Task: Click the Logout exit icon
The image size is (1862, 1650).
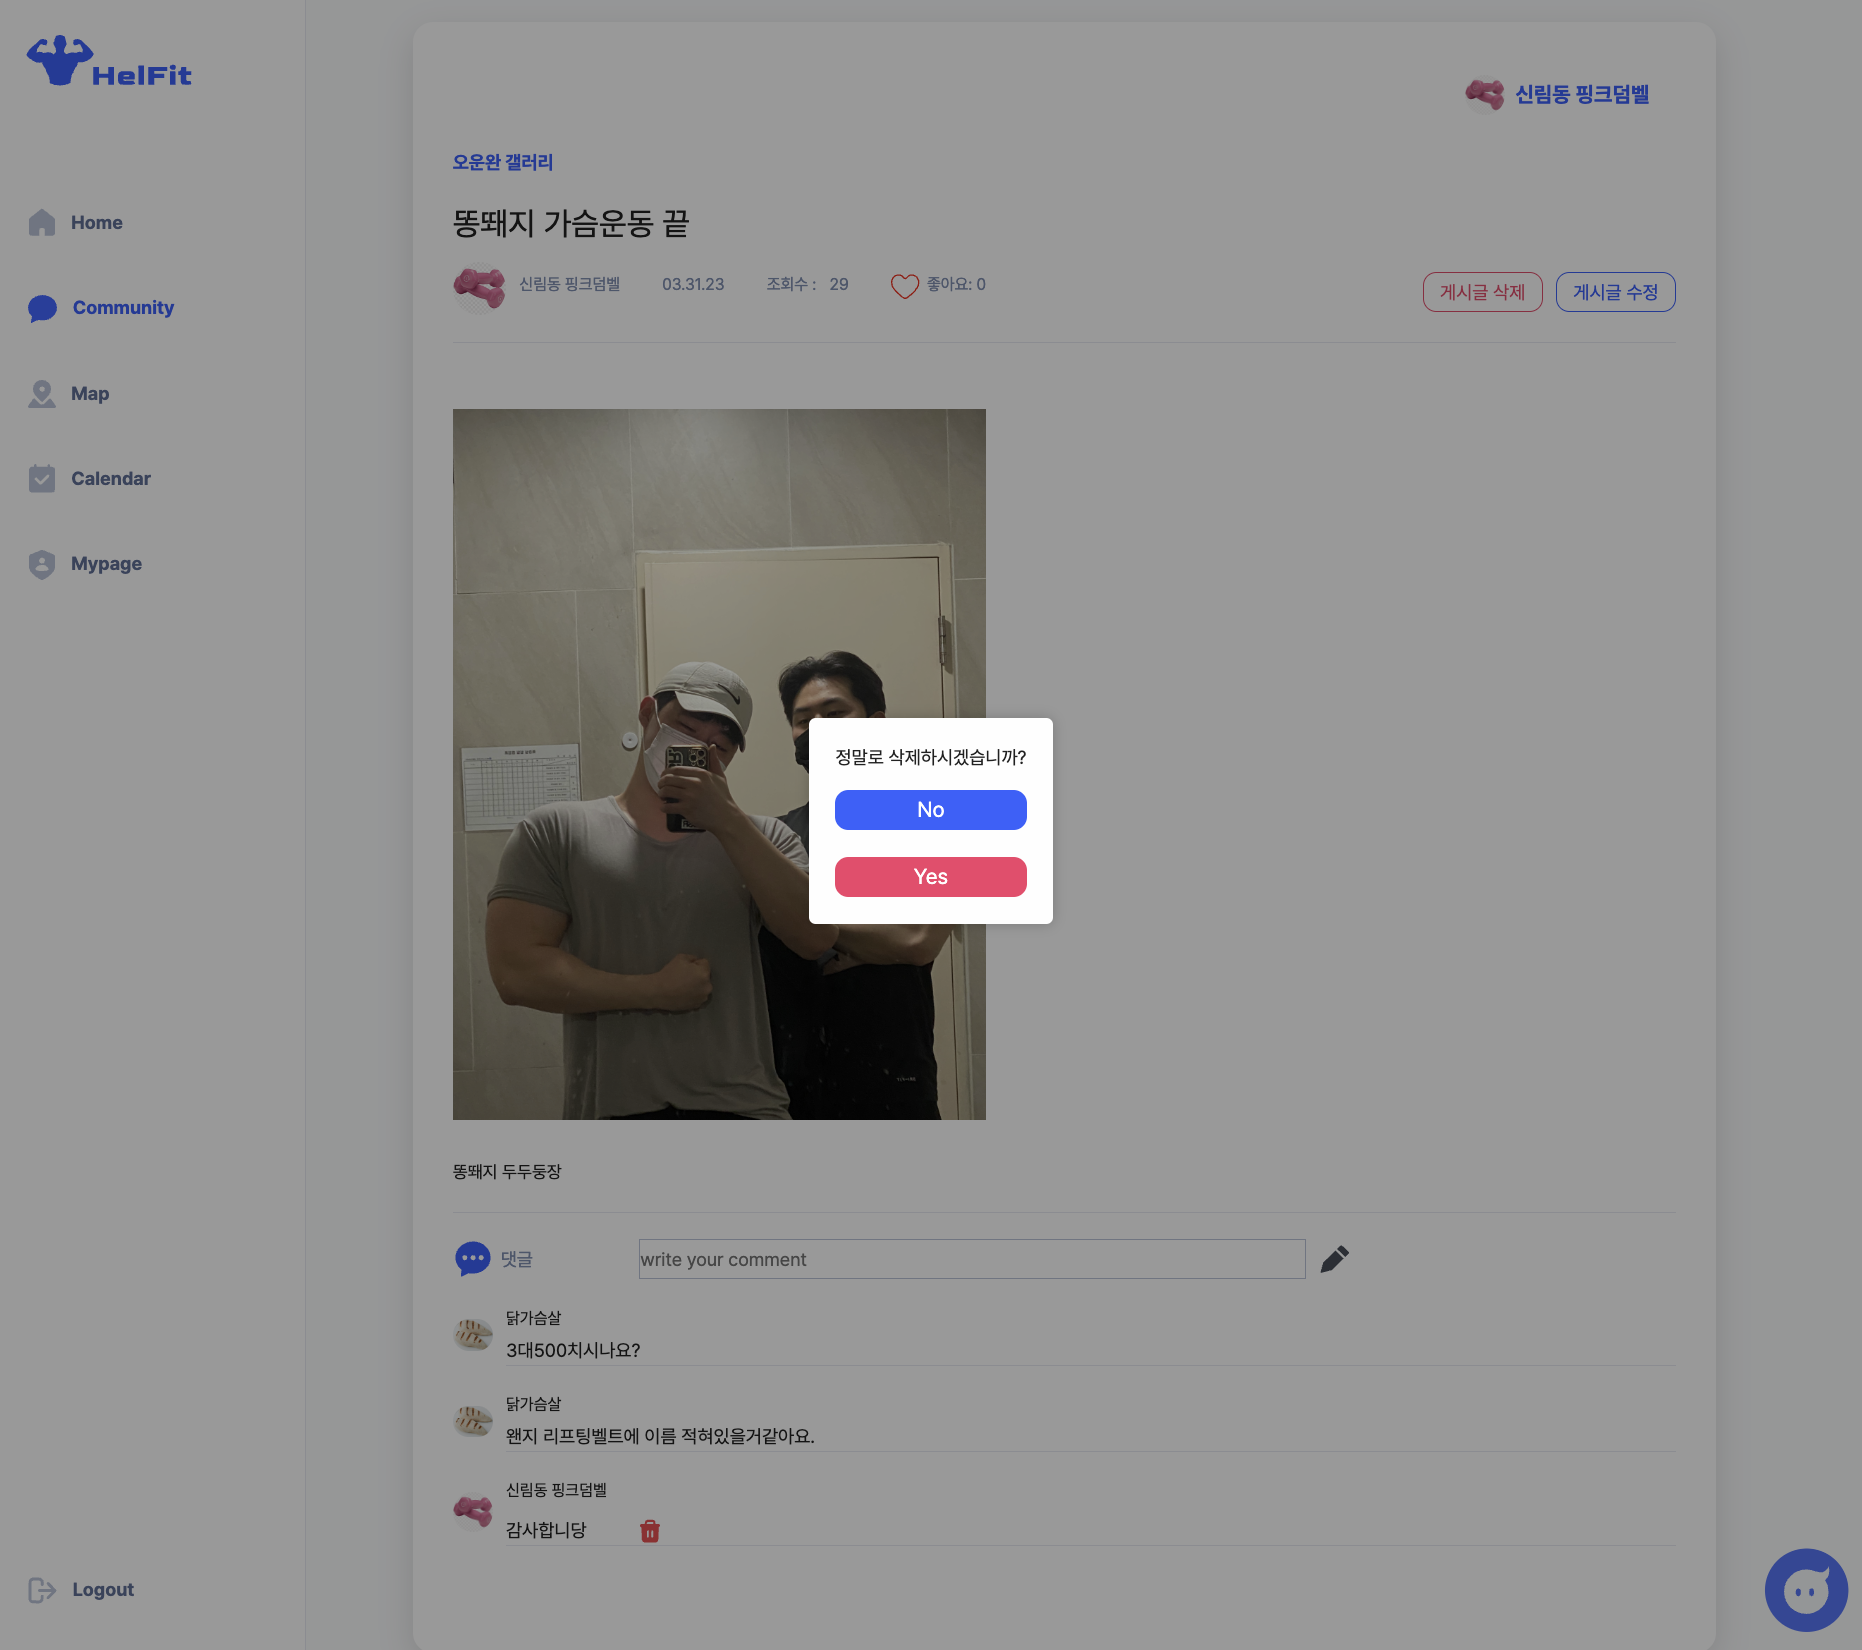Action: (x=42, y=1590)
